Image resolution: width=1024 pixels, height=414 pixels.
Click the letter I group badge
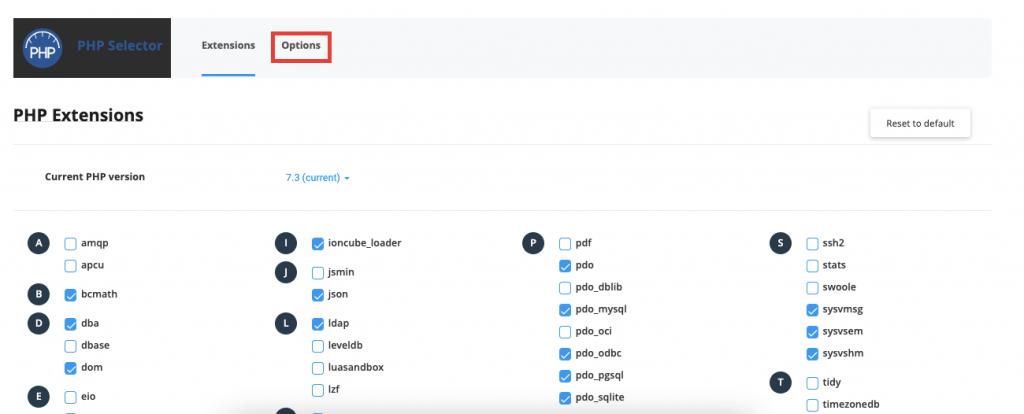pyautogui.click(x=286, y=244)
